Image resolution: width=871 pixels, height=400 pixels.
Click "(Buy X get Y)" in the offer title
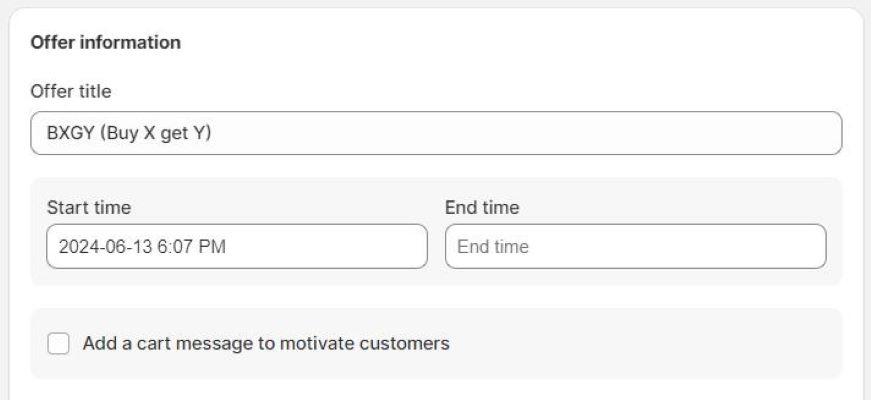(155, 133)
